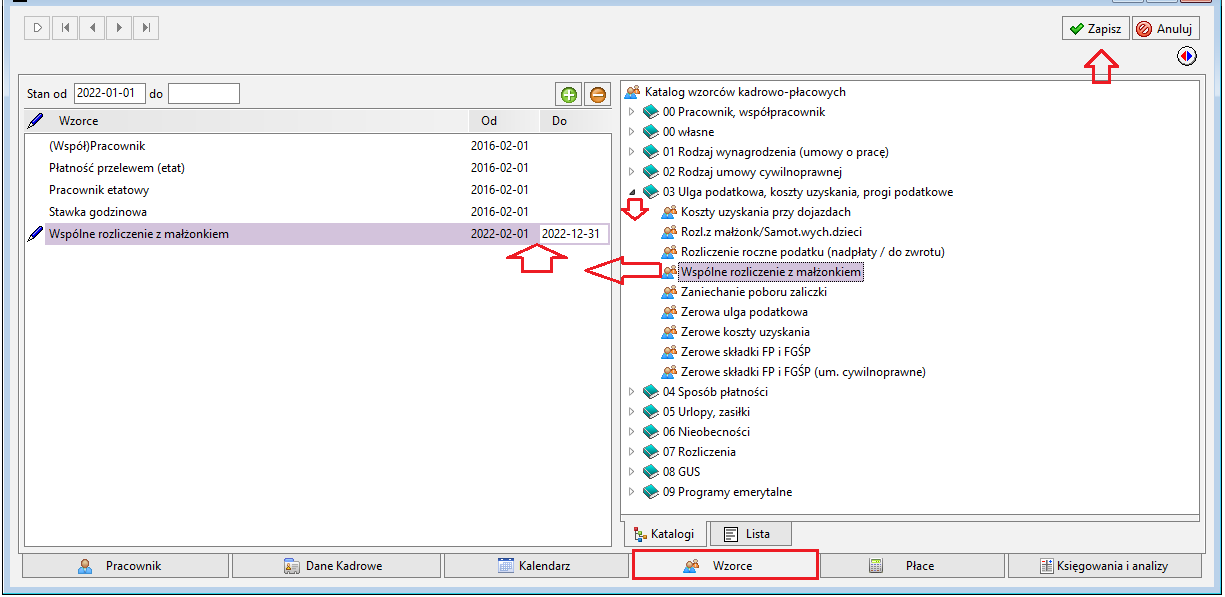This screenshot has width=1225, height=597.
Task: Switch to the Katalogi tab
Action: click(x=664, y=534)
